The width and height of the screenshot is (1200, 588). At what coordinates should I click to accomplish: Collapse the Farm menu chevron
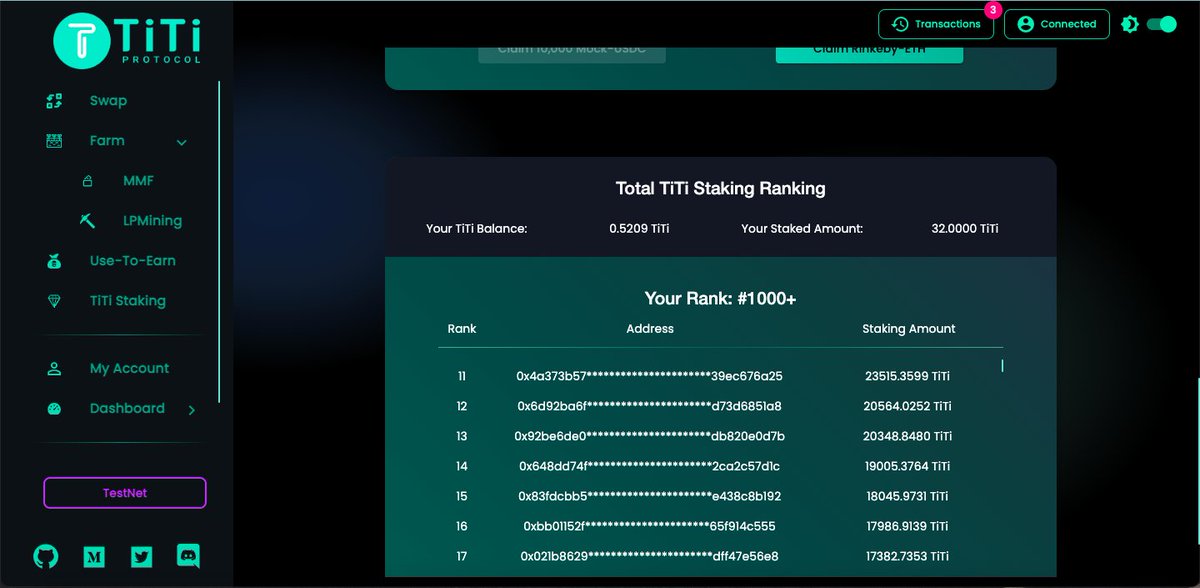(x=182, y=143)
